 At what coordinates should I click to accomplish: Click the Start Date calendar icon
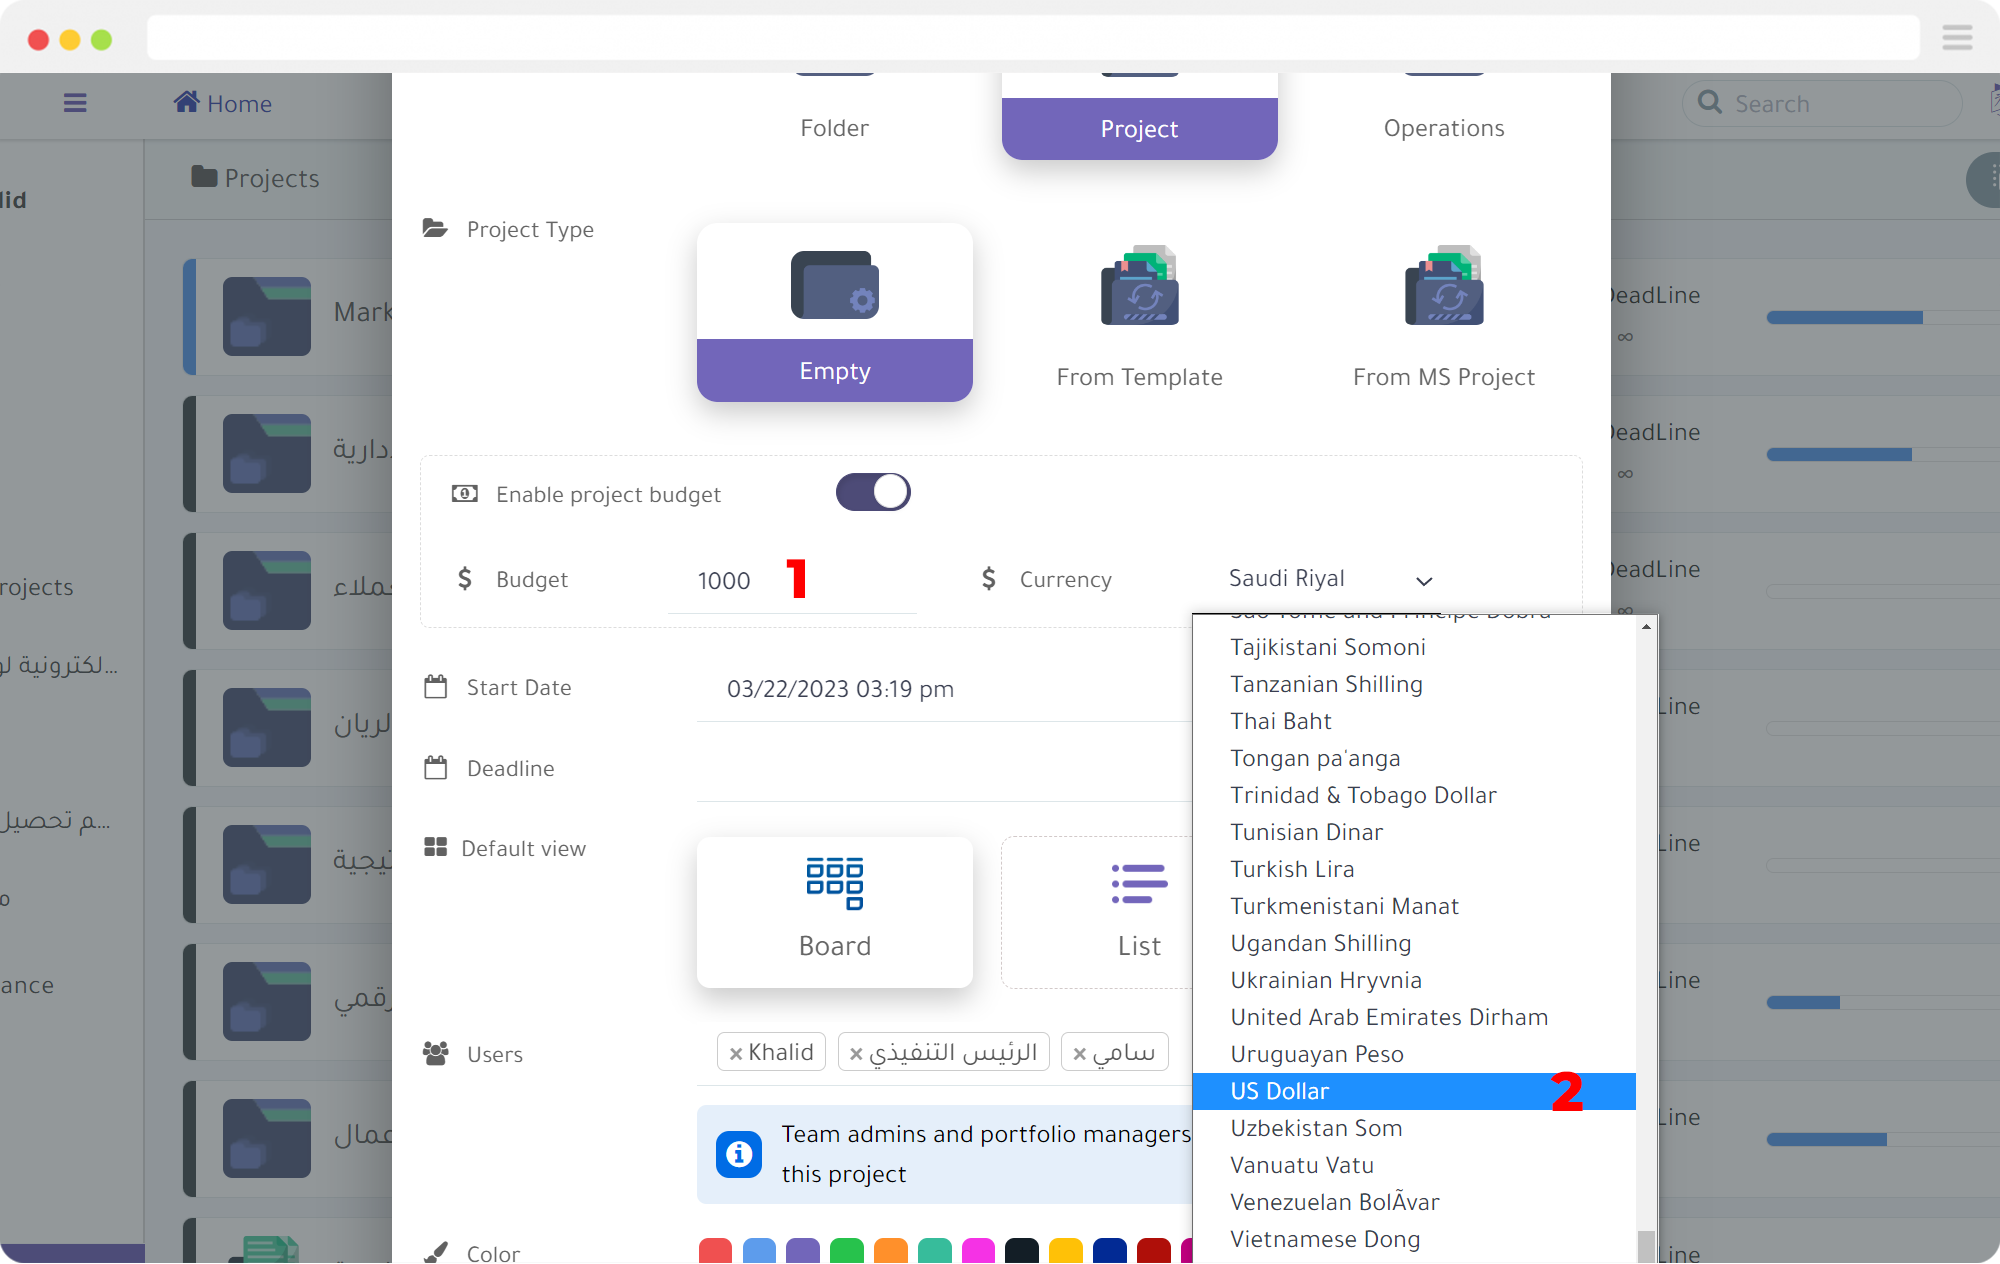tap(435, 687)
